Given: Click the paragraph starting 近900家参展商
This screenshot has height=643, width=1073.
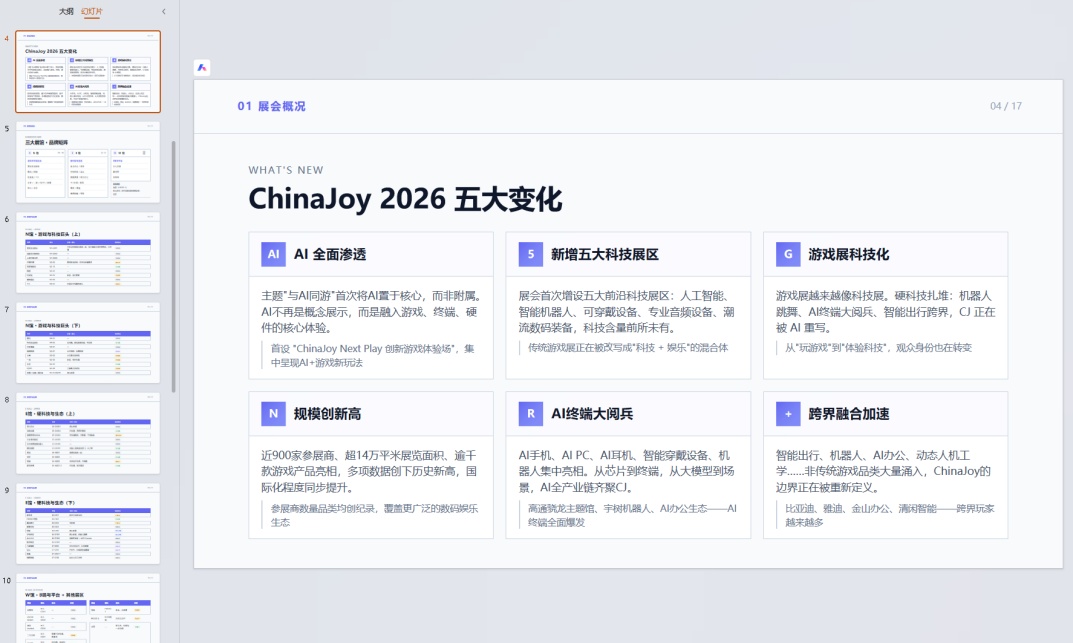Looking at the screenshot, I should point(370,471).
